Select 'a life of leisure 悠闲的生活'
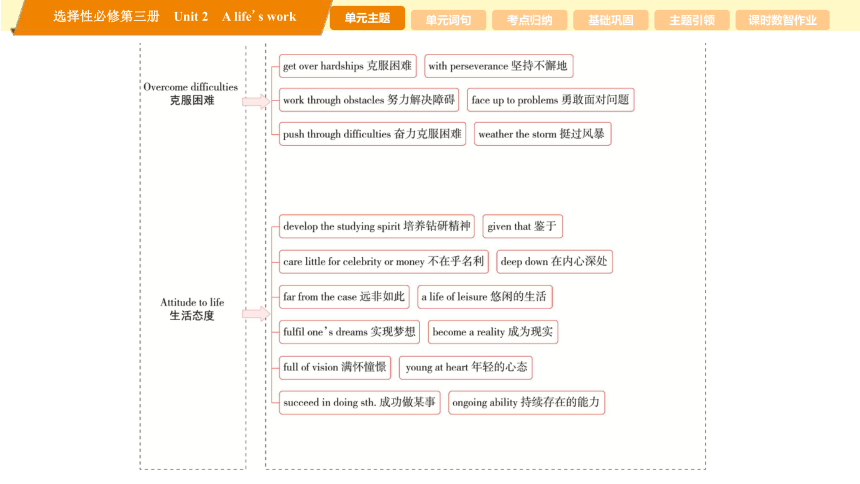Image resolution: width=860 pixels, height=484 pixels. point(485,297)
